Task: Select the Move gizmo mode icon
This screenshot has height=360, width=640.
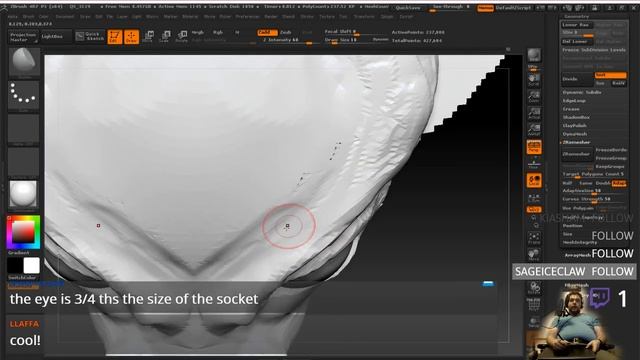Action: 149,36
